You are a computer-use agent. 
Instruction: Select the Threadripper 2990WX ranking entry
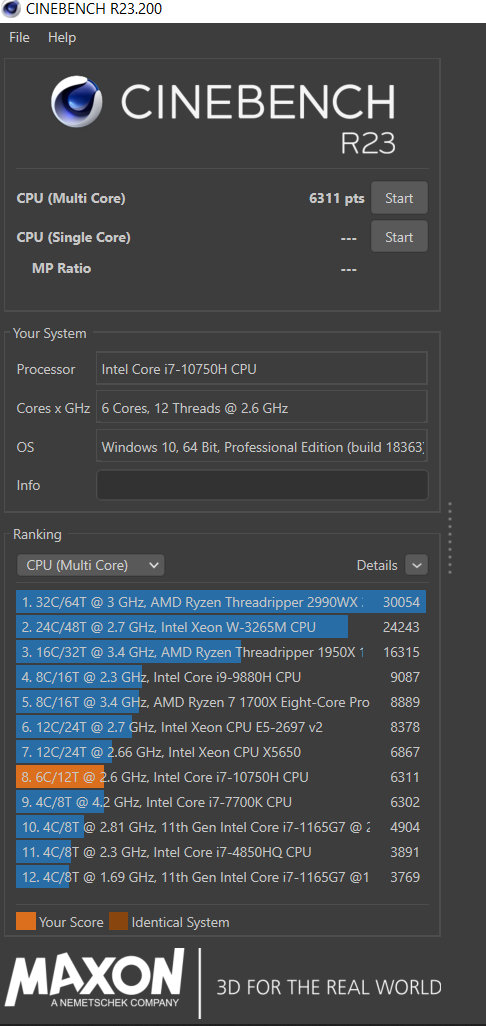pos(221,602)
